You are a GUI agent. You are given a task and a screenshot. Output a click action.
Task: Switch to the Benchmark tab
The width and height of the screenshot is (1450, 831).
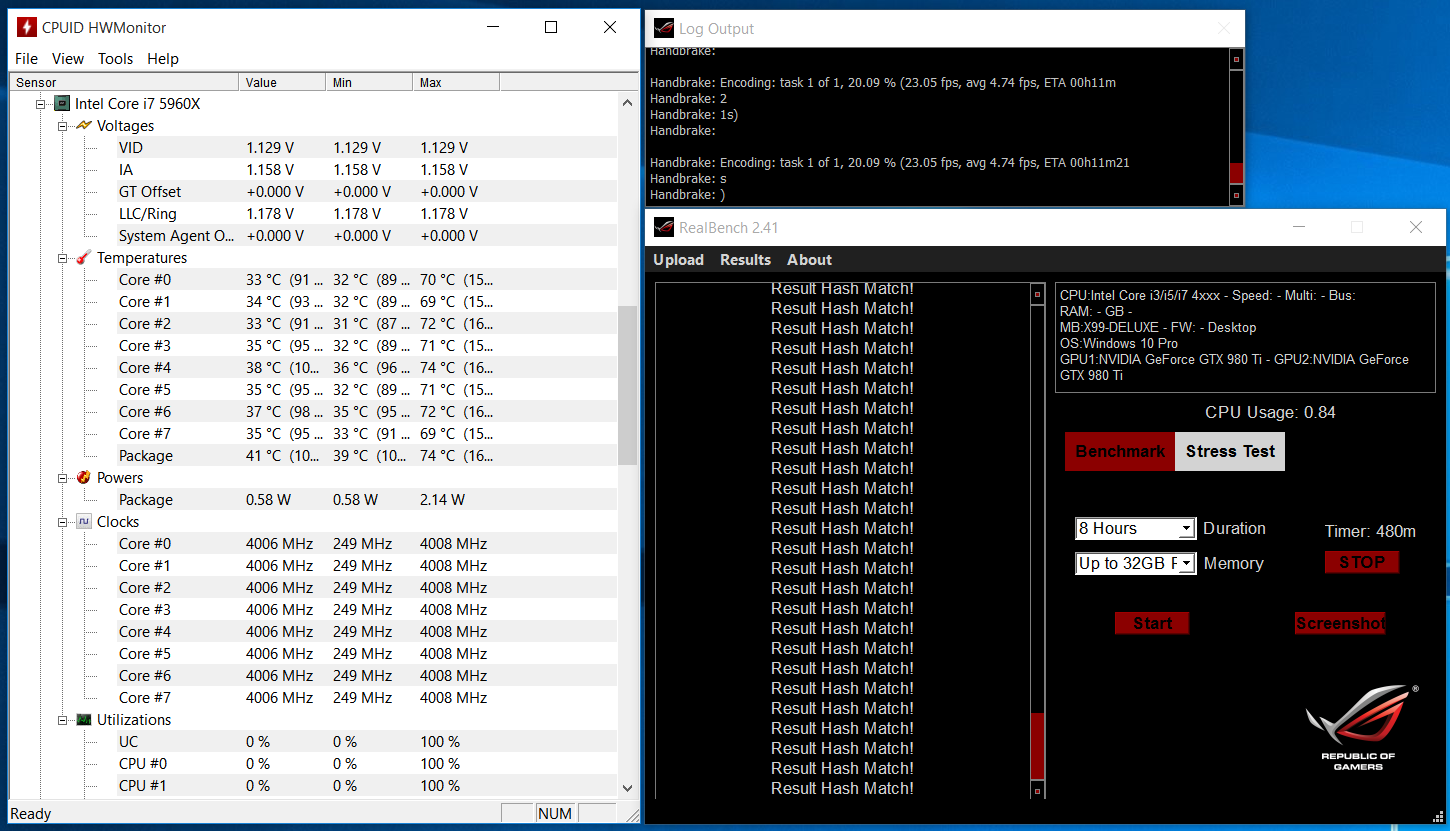[1119, 452]
